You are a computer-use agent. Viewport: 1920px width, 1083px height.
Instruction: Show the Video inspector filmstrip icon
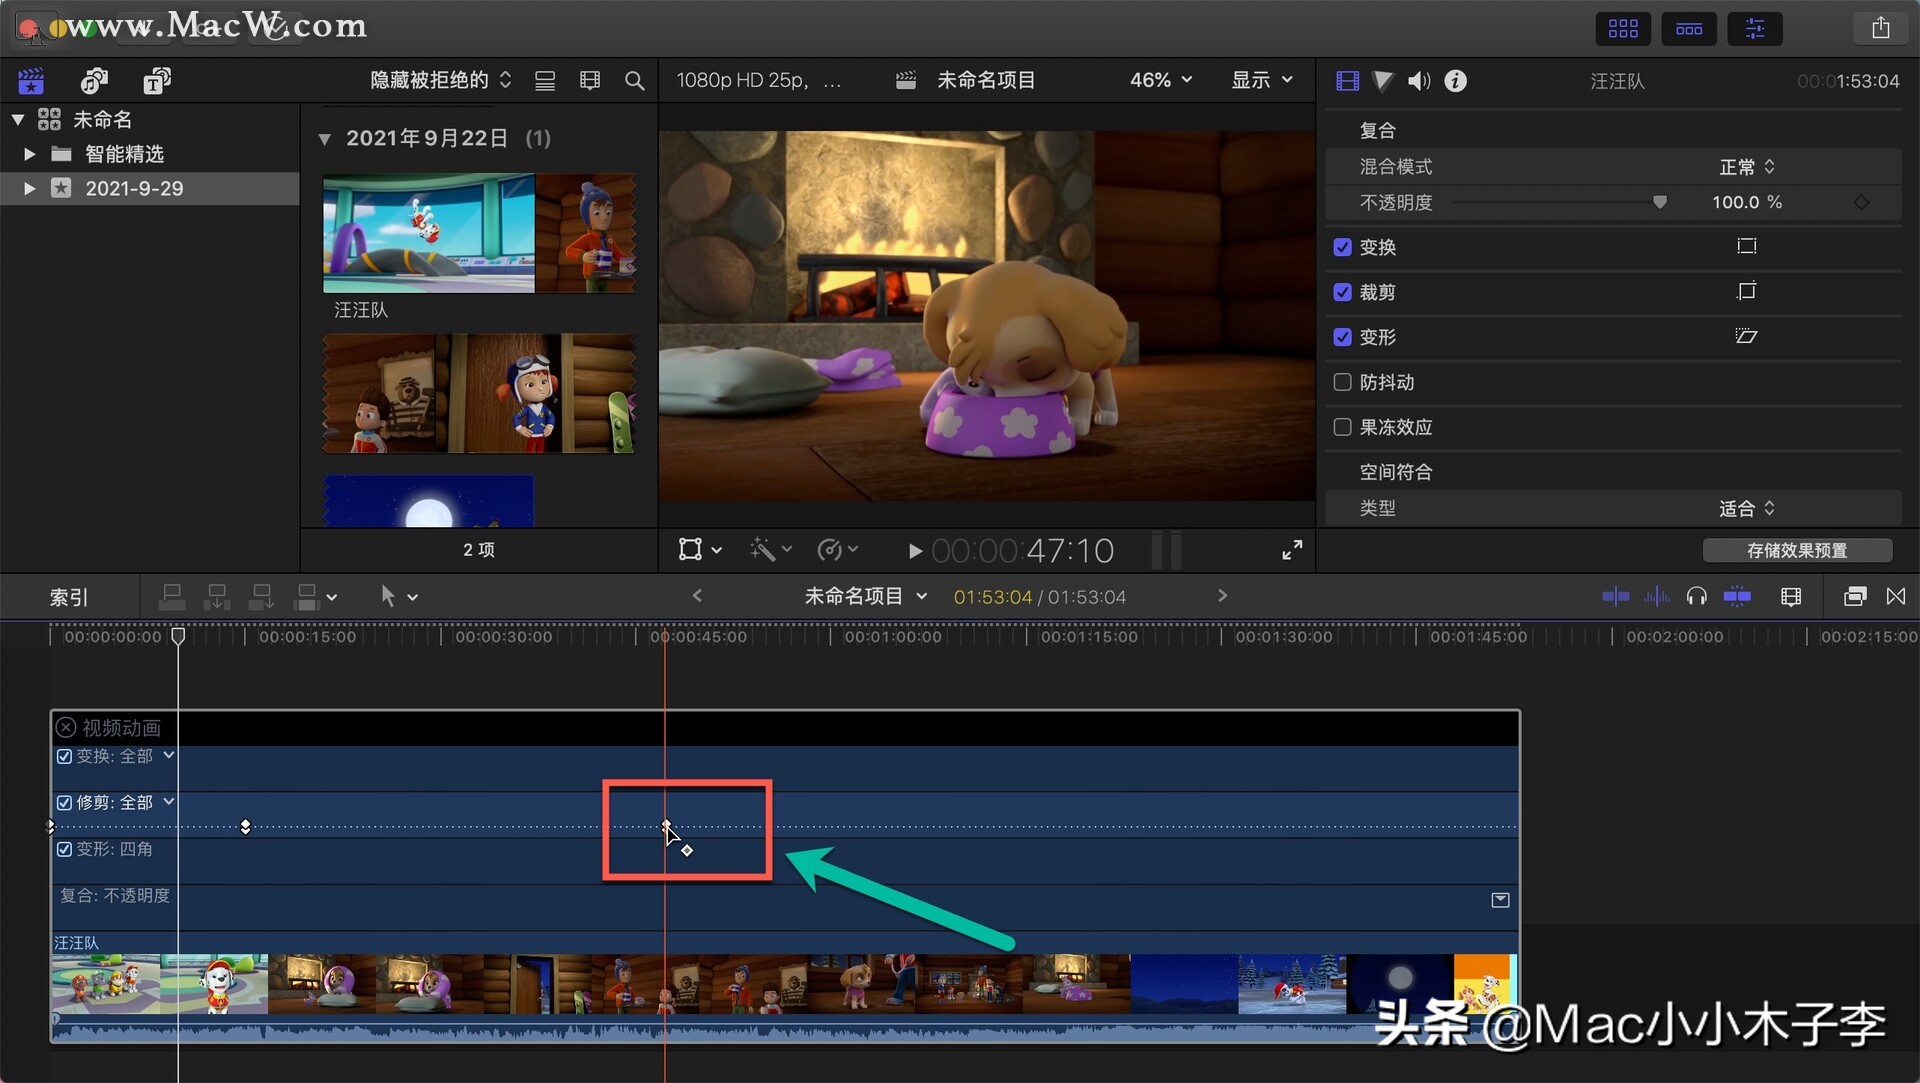coord(1347,81)
